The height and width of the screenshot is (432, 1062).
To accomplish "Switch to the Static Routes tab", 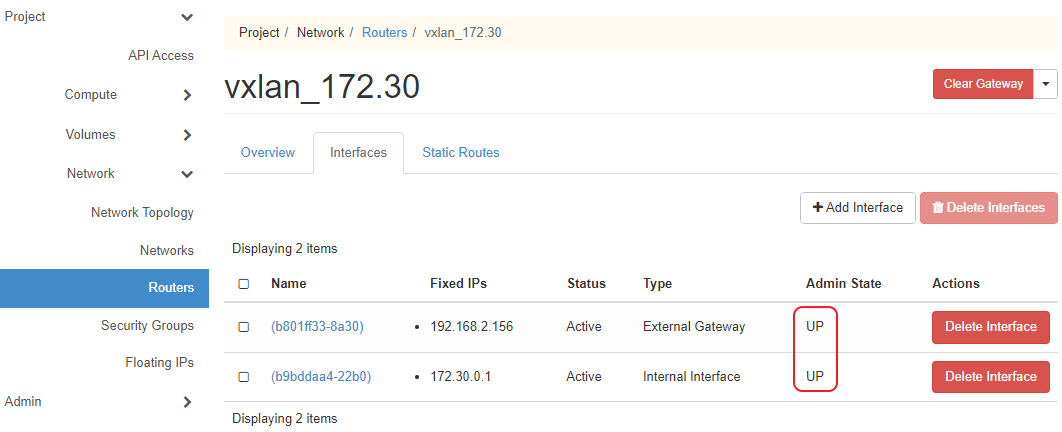I will tap(460, 153).
